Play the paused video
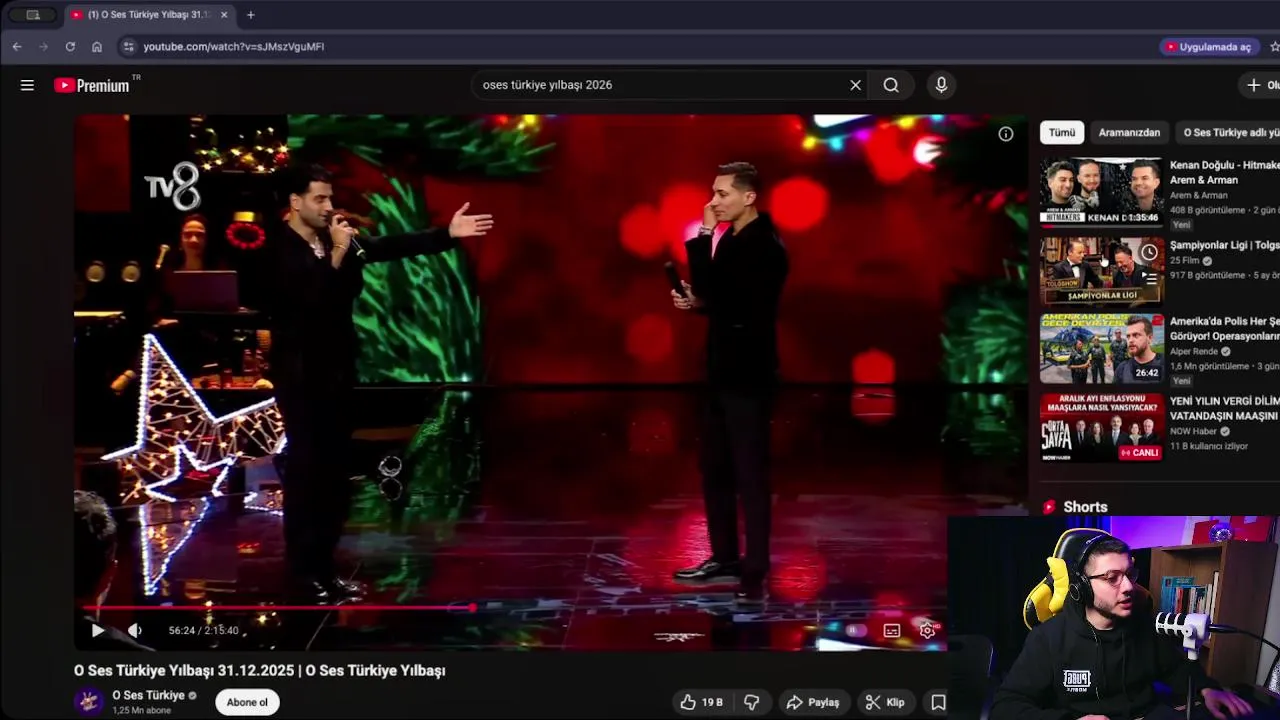The image size is (1280, 720). click(97, 630)
